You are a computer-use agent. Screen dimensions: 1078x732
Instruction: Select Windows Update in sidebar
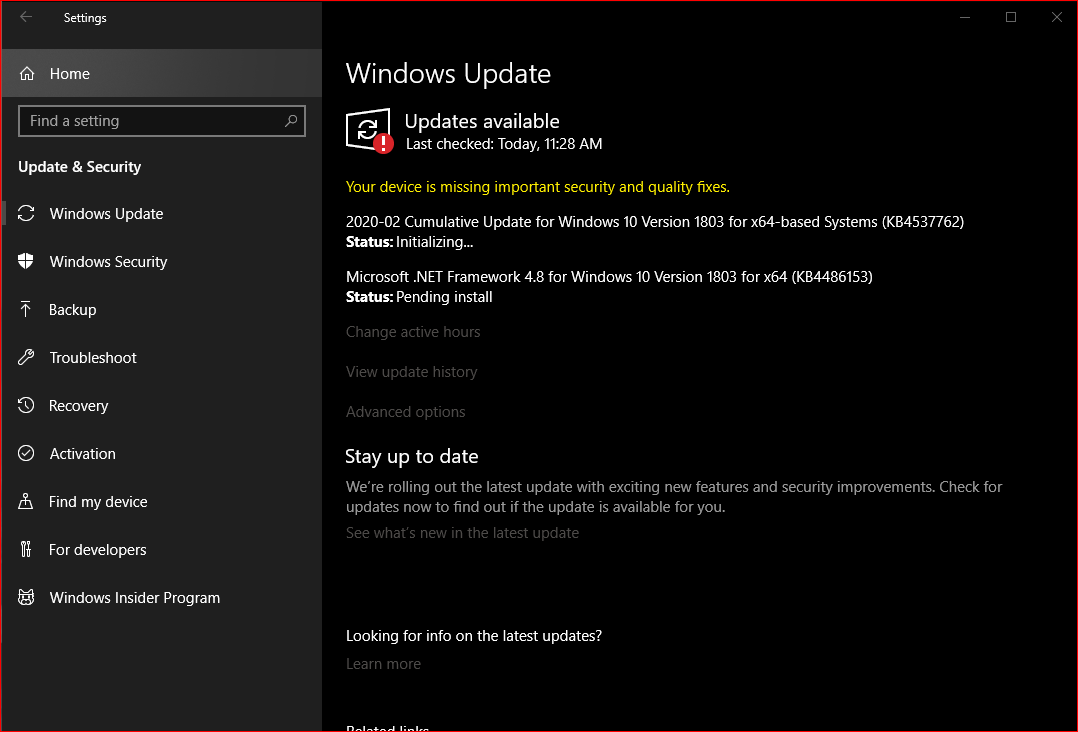pos(162,214)
